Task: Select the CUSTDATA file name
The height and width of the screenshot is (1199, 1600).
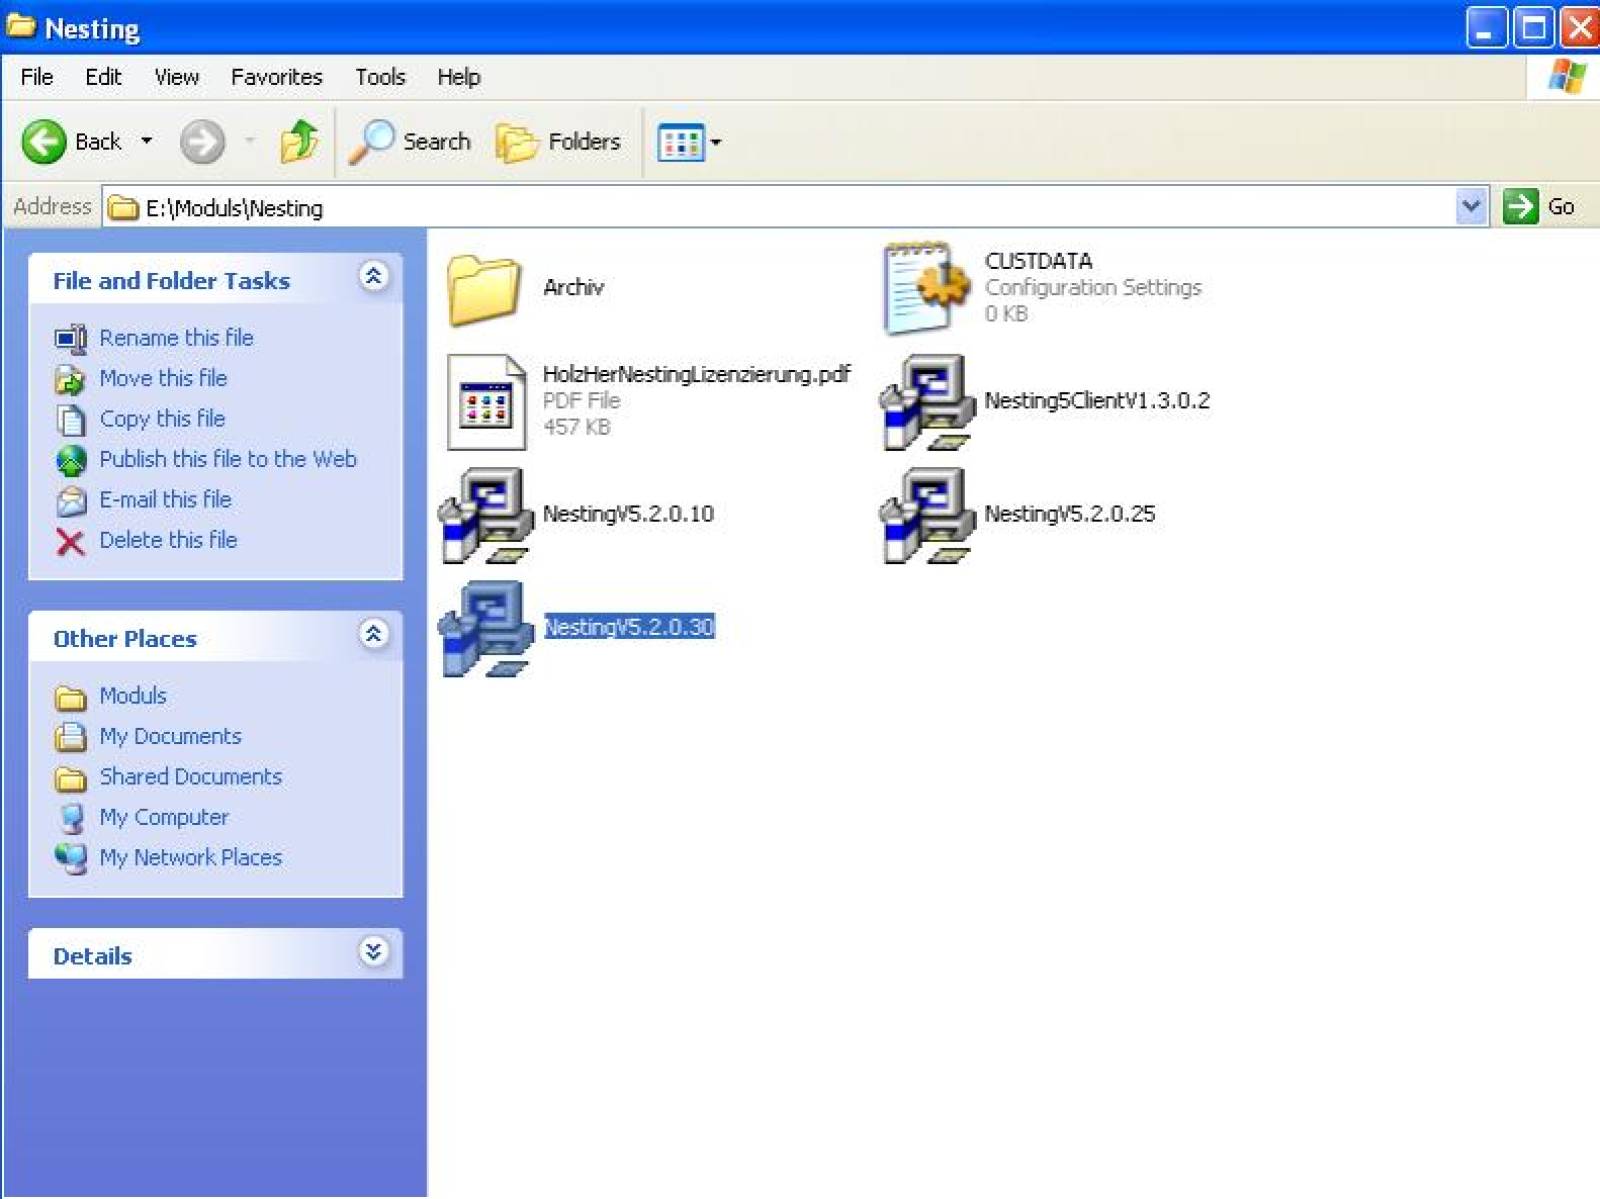Action: 1038,261
